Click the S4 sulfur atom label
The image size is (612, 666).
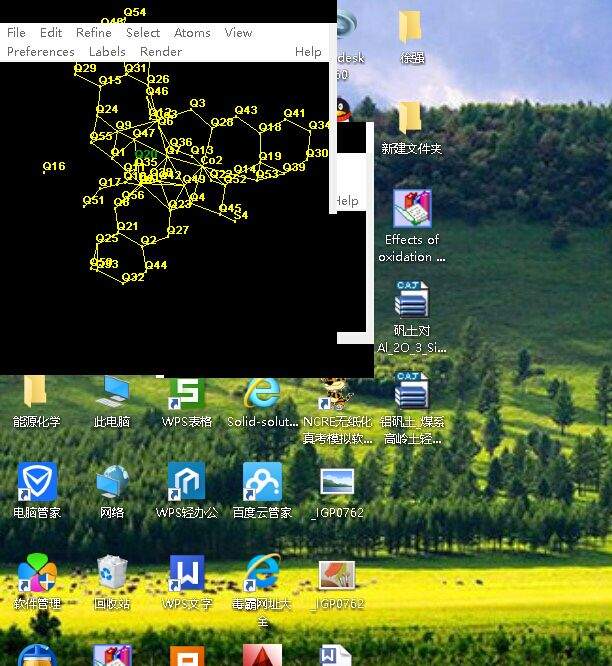(241, 215)
